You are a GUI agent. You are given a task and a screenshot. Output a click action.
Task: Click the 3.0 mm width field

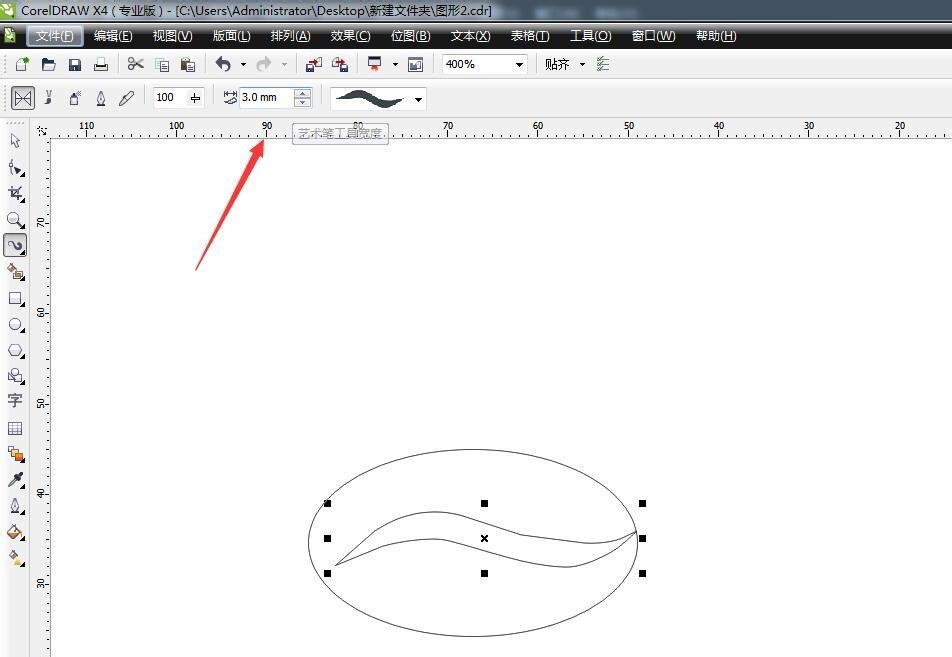(x=265, y=98)
